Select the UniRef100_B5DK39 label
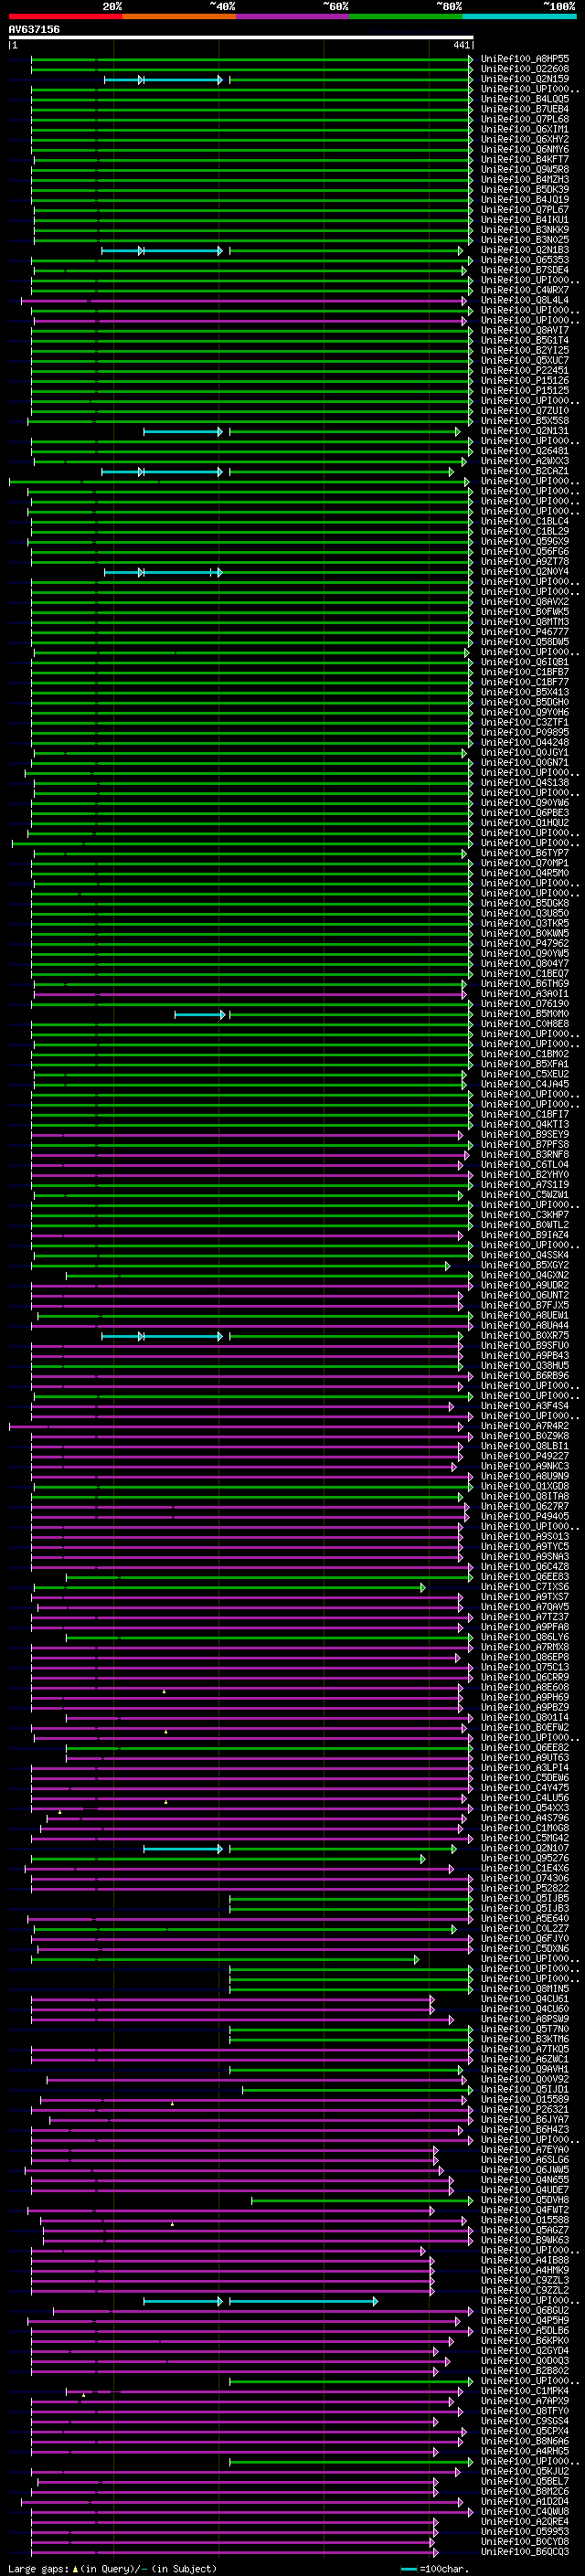 pos(525,189)
